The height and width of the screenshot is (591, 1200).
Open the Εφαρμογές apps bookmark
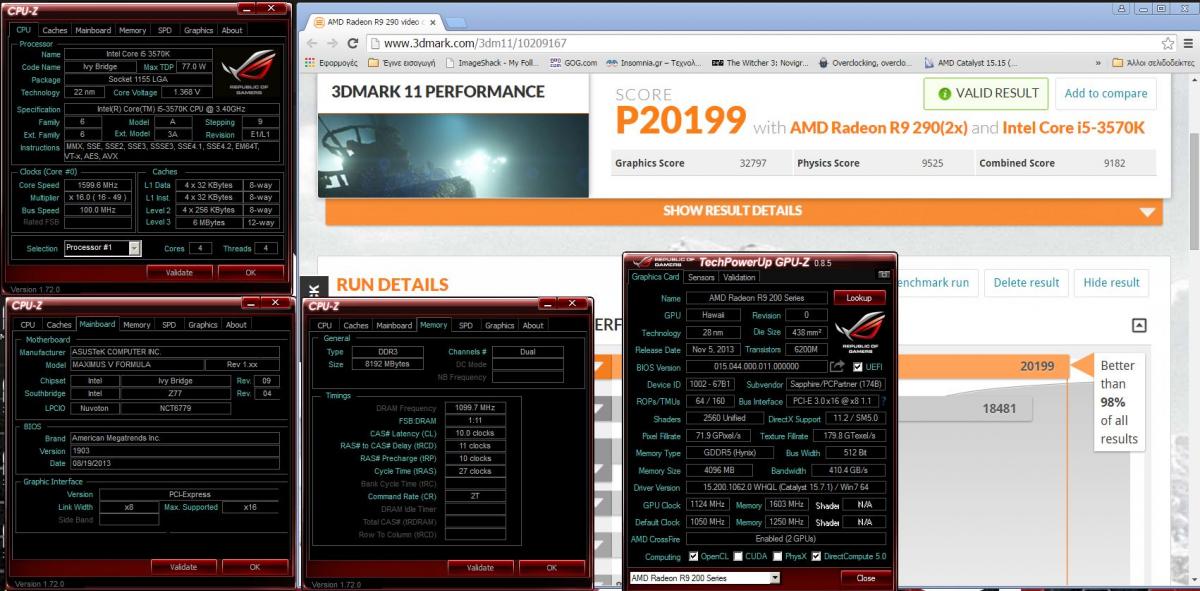[x=330, y=62]
